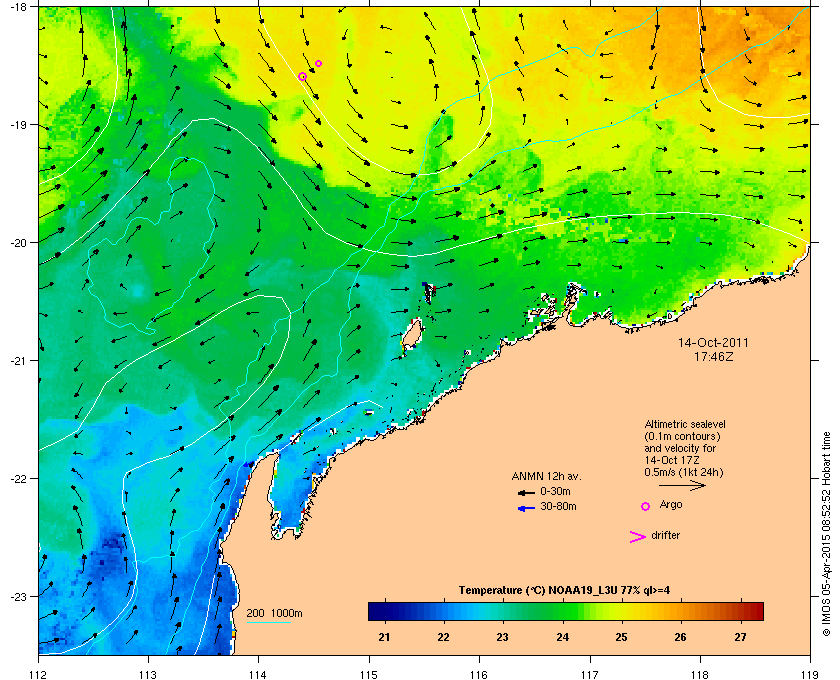Click the orange 26°C section of colorbar
The image size is (840, 680).
point(680,611)
